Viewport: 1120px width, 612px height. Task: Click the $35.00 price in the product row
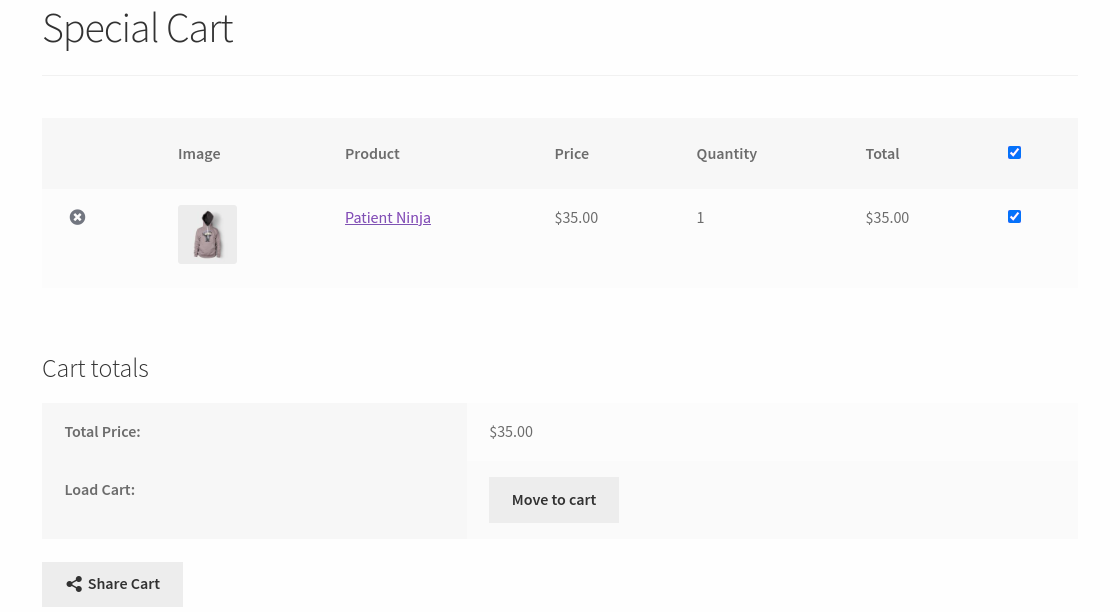(x=576, y=217)
